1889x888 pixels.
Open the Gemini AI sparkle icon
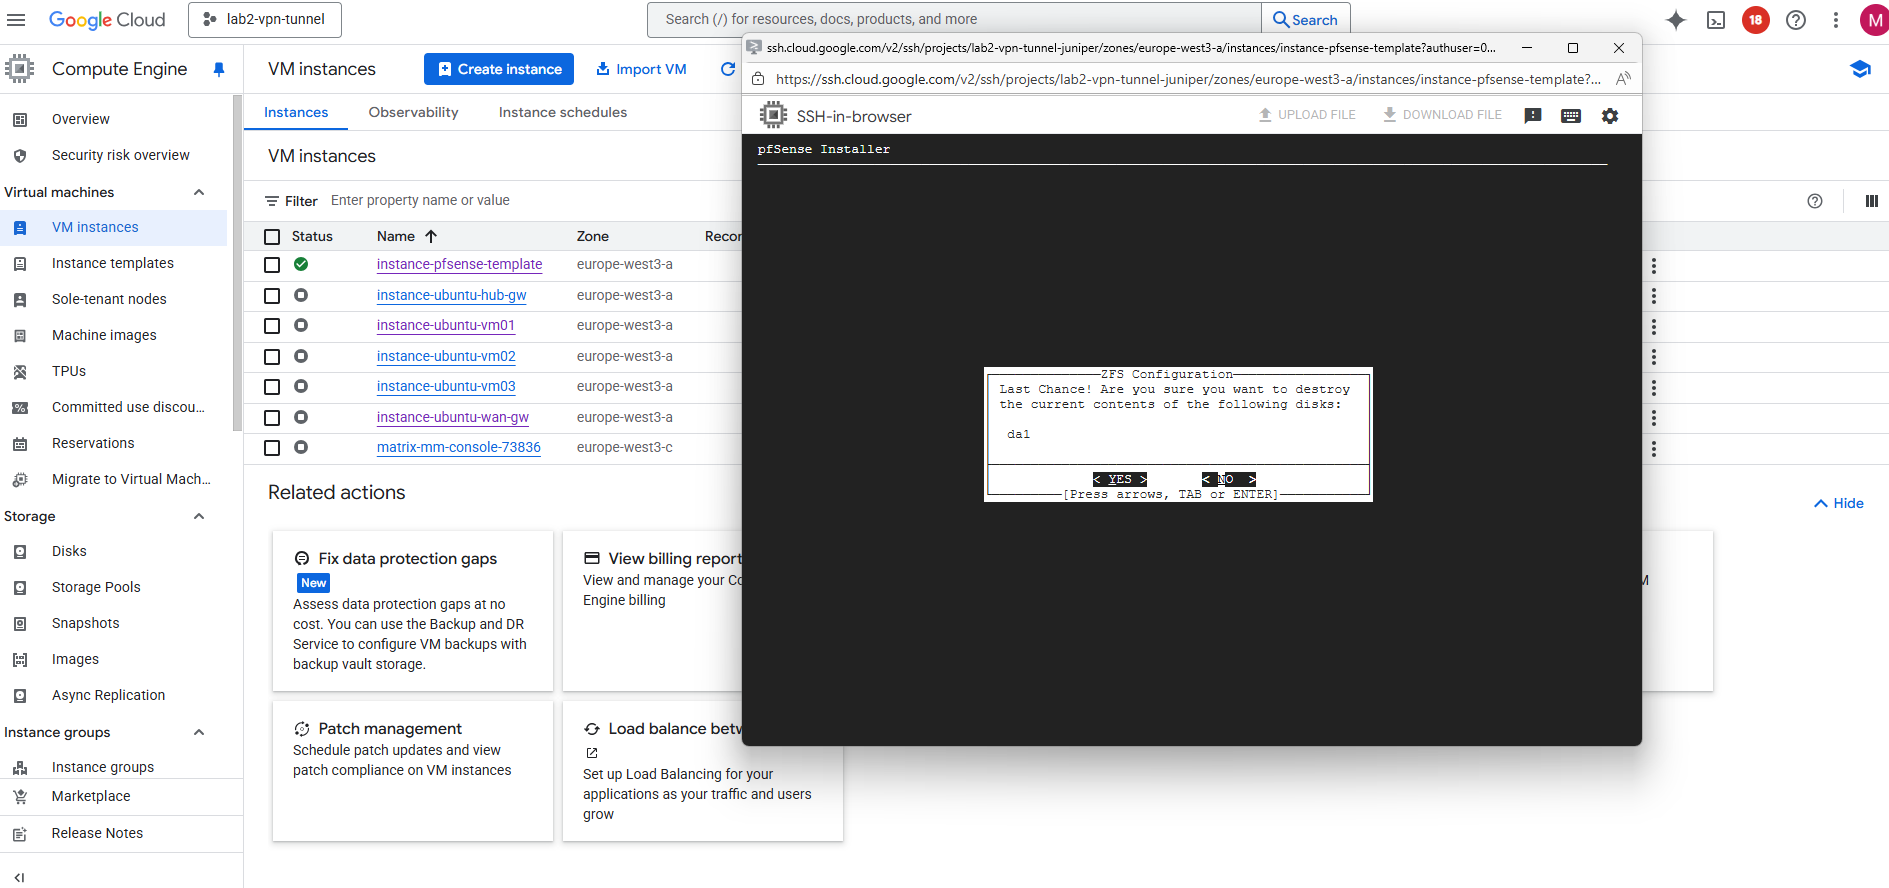point(1676,20)
